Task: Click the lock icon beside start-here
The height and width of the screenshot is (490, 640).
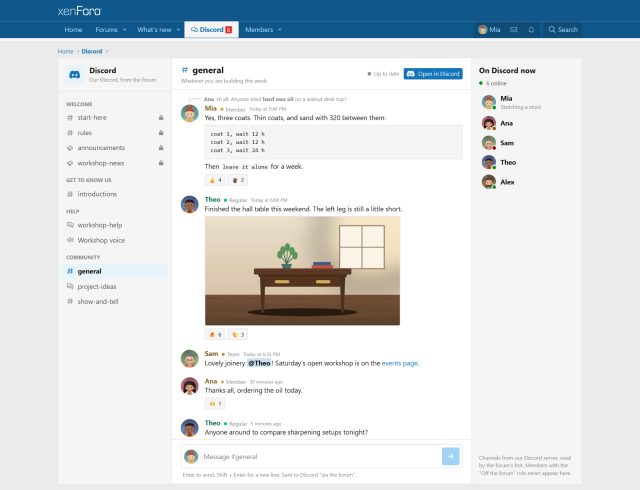Action: tap(161, 118)
